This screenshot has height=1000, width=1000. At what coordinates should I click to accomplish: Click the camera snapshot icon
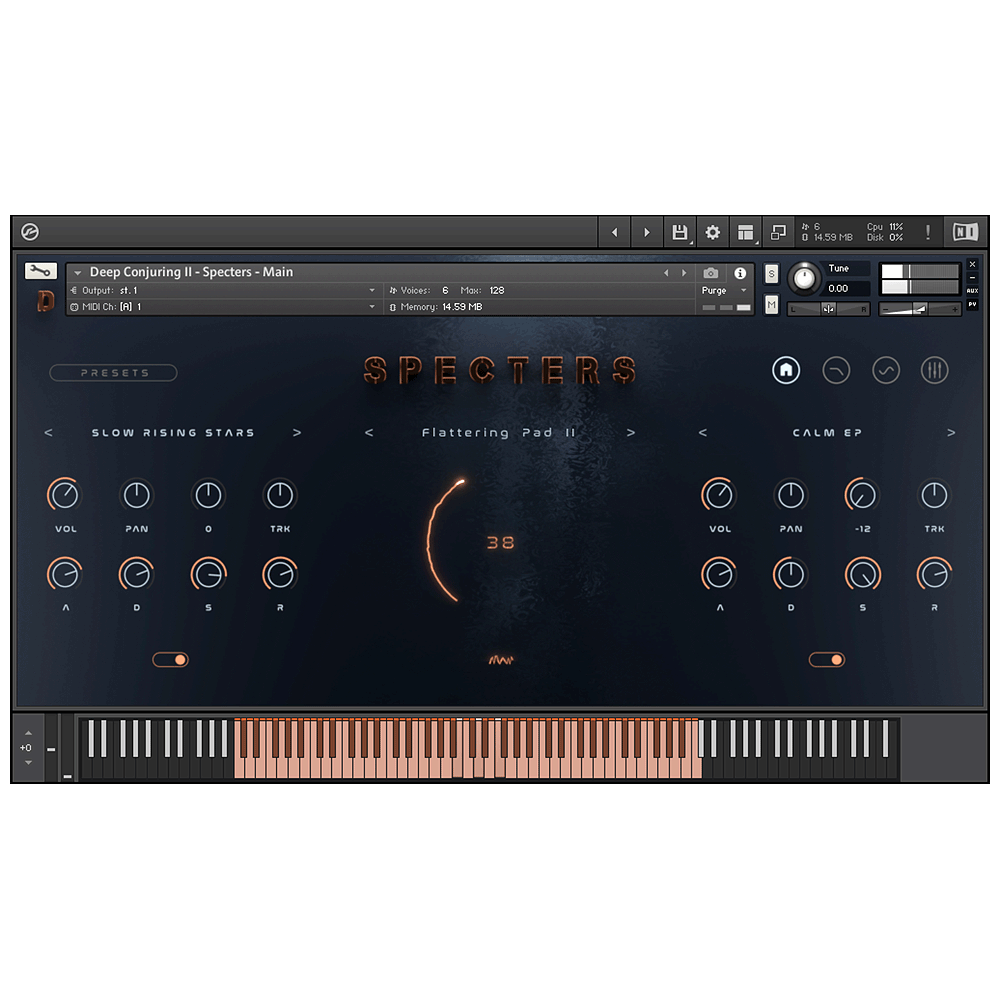point(710,273)
